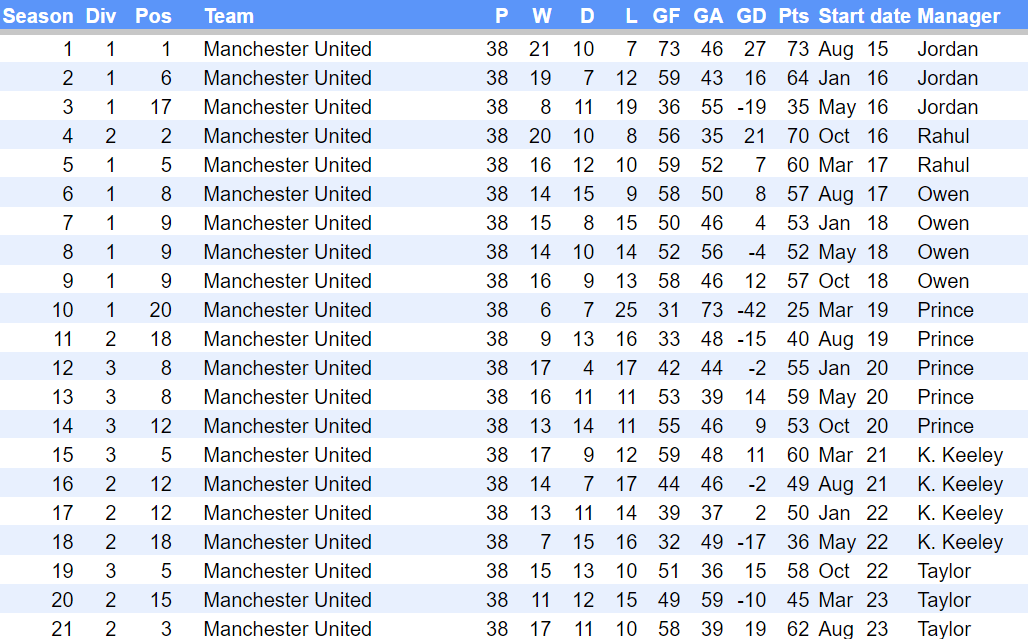Click the Season column header

coord(38,16)
